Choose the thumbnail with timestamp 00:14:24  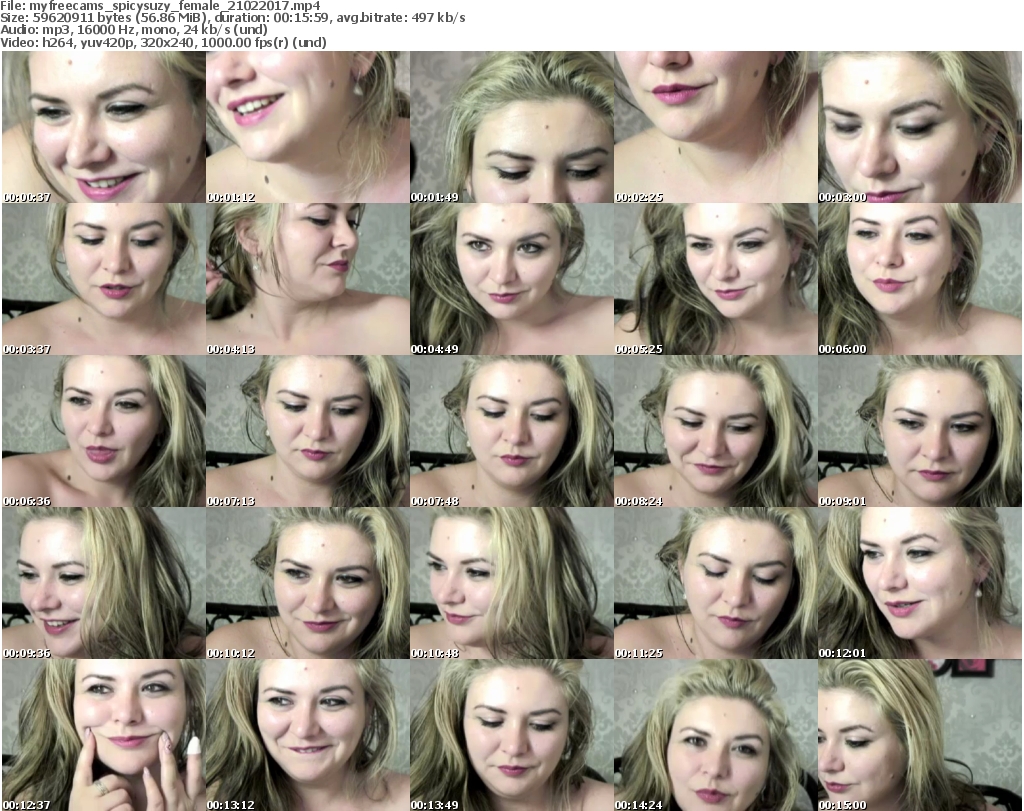(716, 735)
